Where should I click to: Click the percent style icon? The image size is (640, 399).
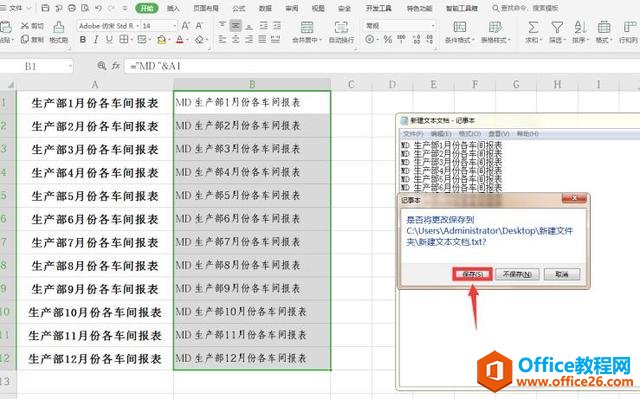[x=388, y=40]
